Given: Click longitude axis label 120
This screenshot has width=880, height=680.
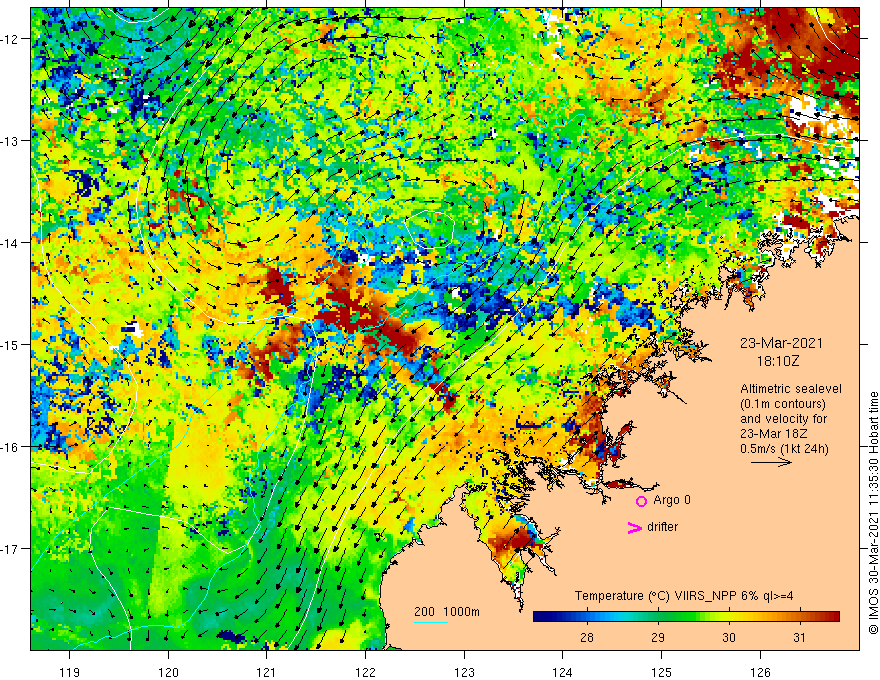Looking at the screenshot, I should pyautogui.click(x=168, y=672).
